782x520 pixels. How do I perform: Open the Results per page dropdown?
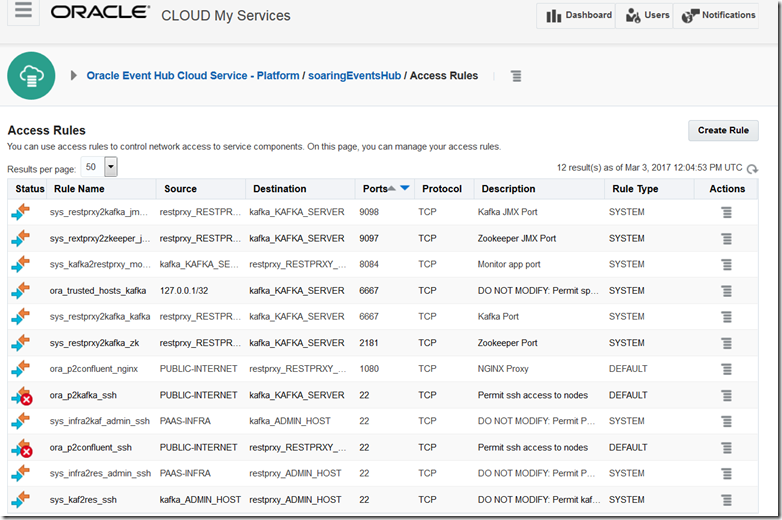click(110, 167)
